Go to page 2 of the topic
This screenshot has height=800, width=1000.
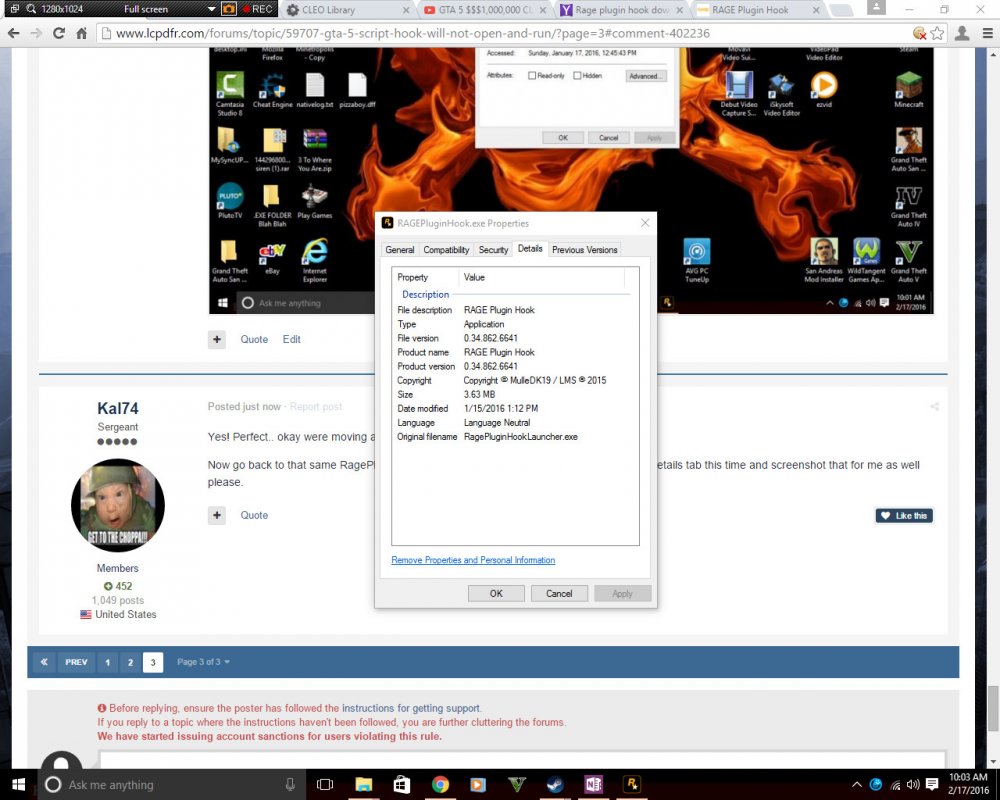tap(130, 662)
